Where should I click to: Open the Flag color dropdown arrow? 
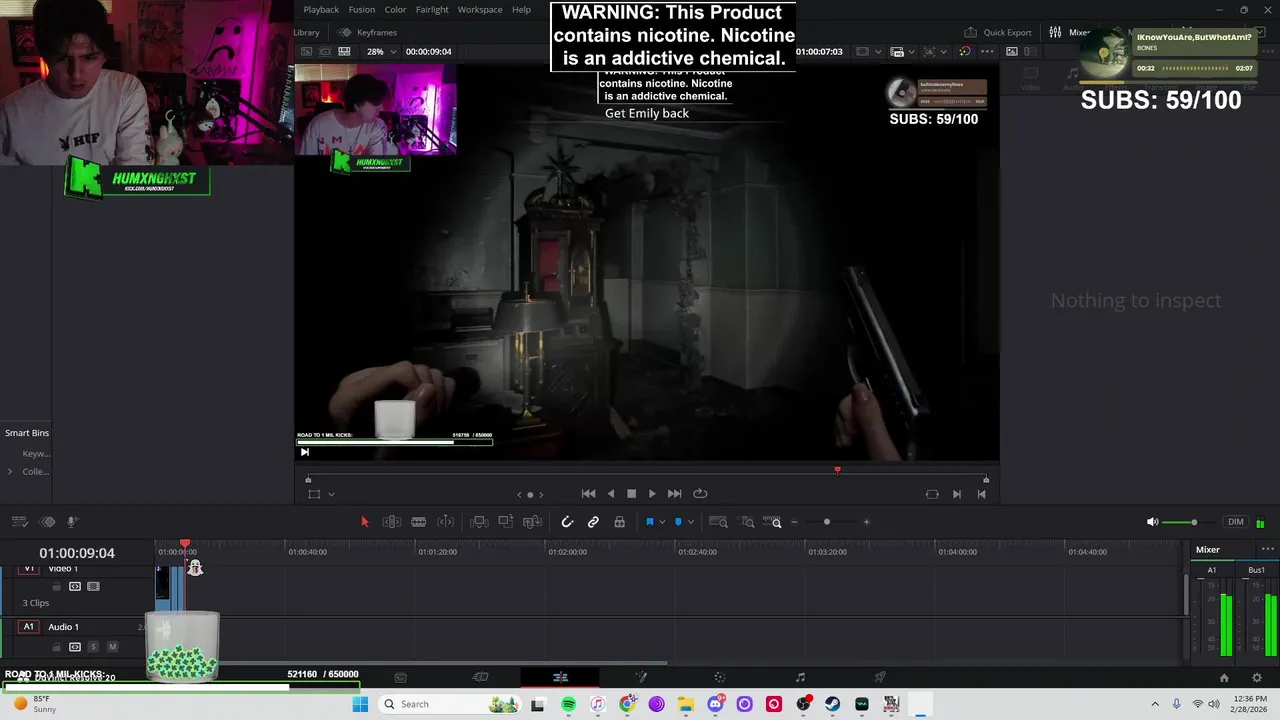pyautogui.click(x=662, y=522)
